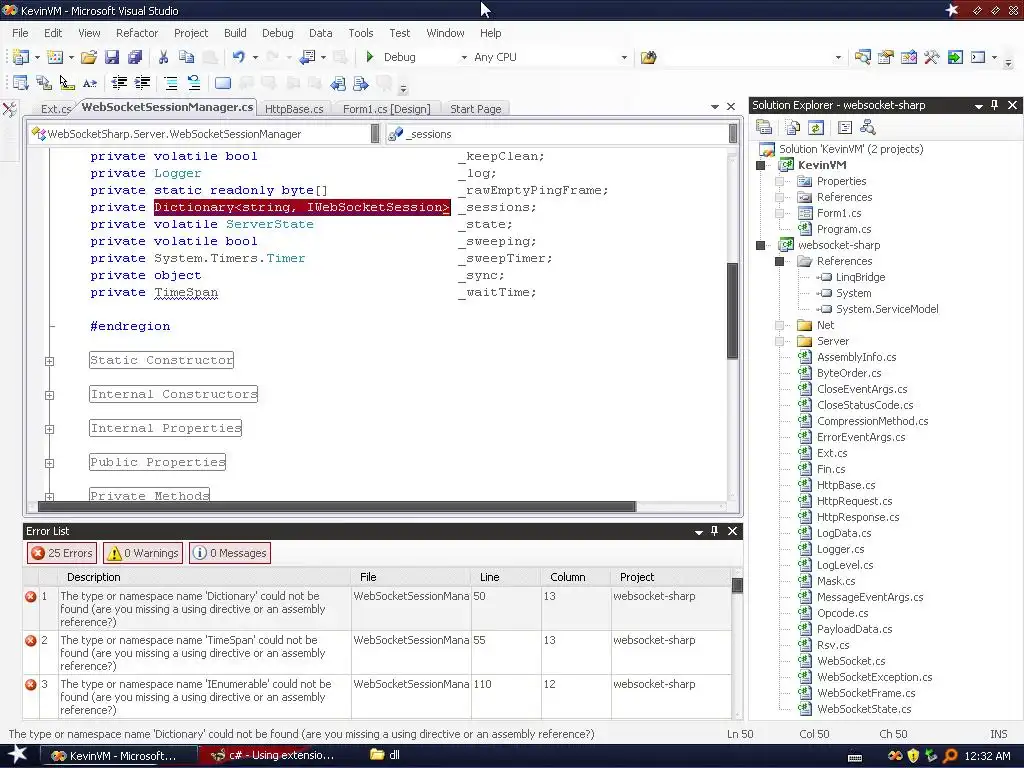Toggle the 25 Errors filter button
This screenshot has height=768, width=1024.
pos(62,553)
